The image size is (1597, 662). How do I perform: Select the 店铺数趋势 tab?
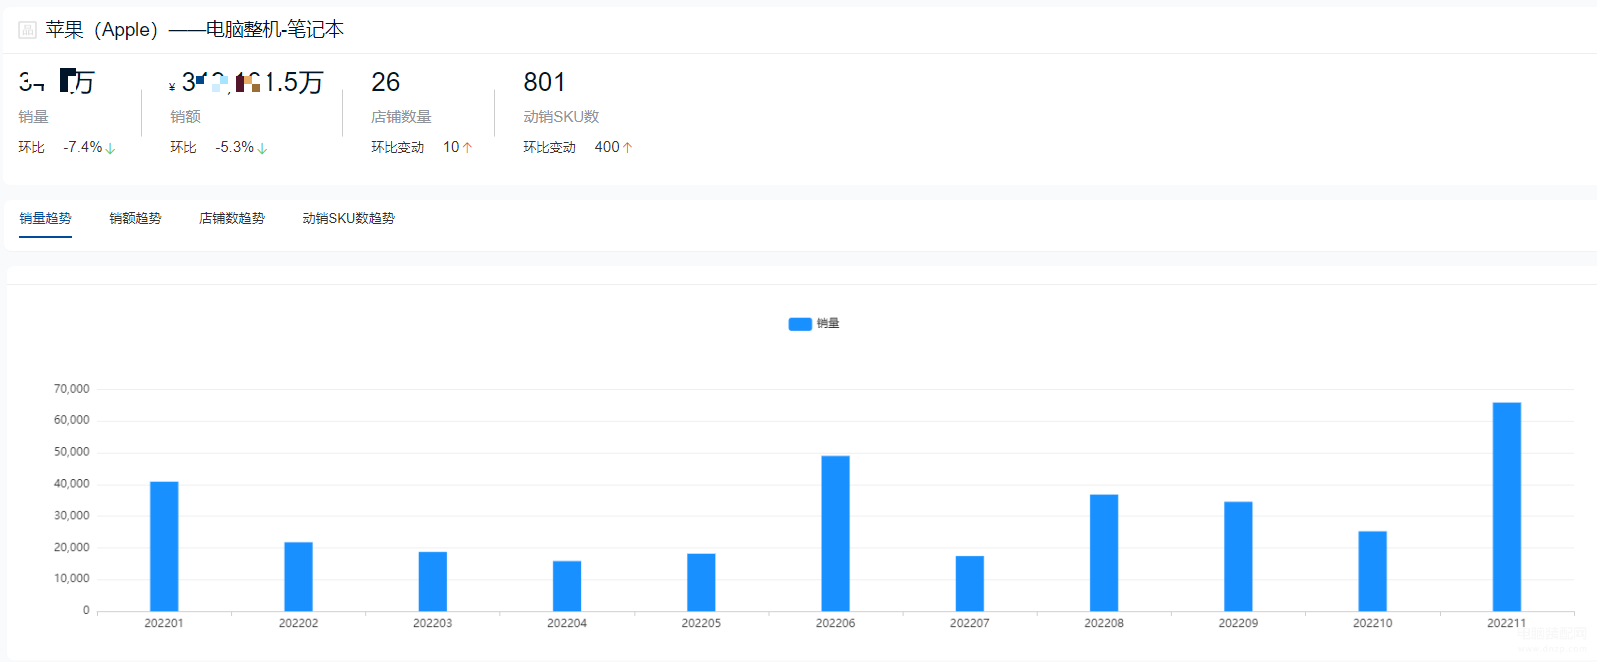(231, 218)
